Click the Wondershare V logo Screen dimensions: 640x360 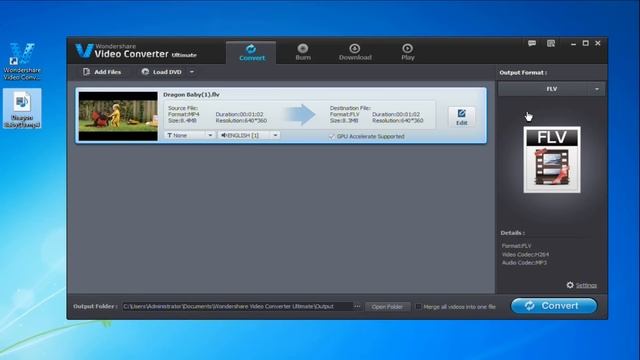click(84, 51)
